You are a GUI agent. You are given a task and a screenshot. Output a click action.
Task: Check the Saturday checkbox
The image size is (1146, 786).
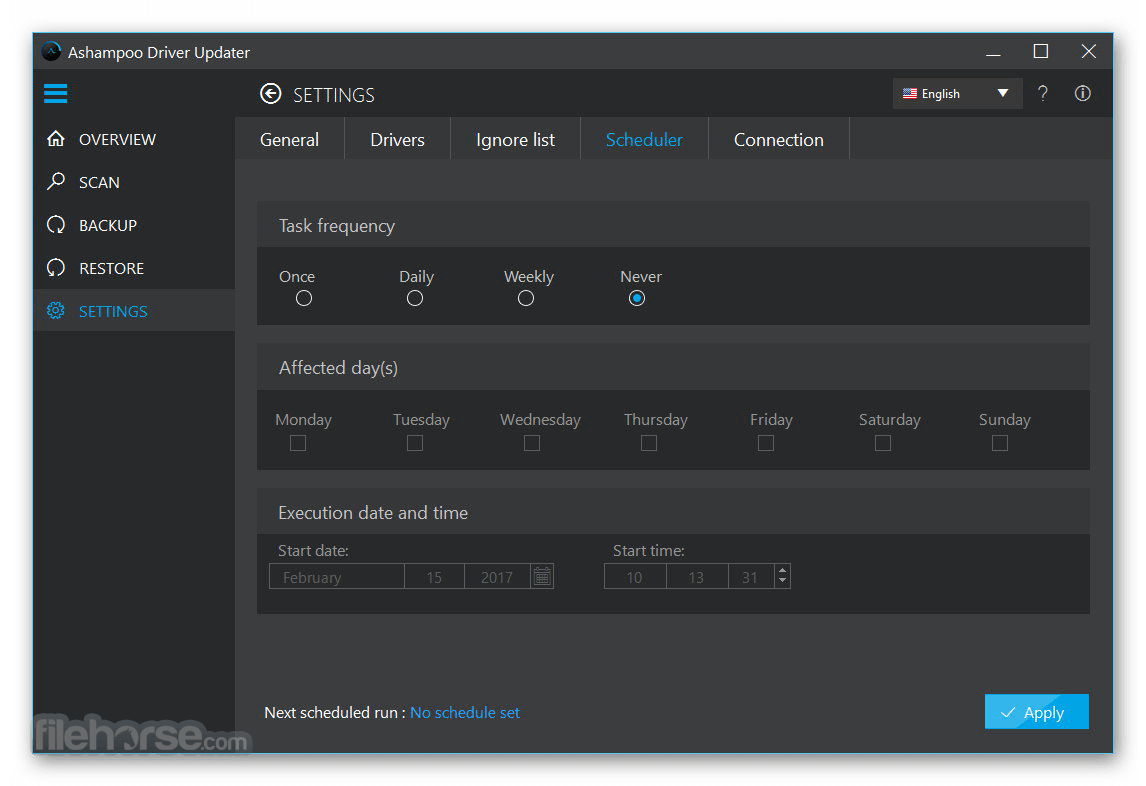[882, 443]
